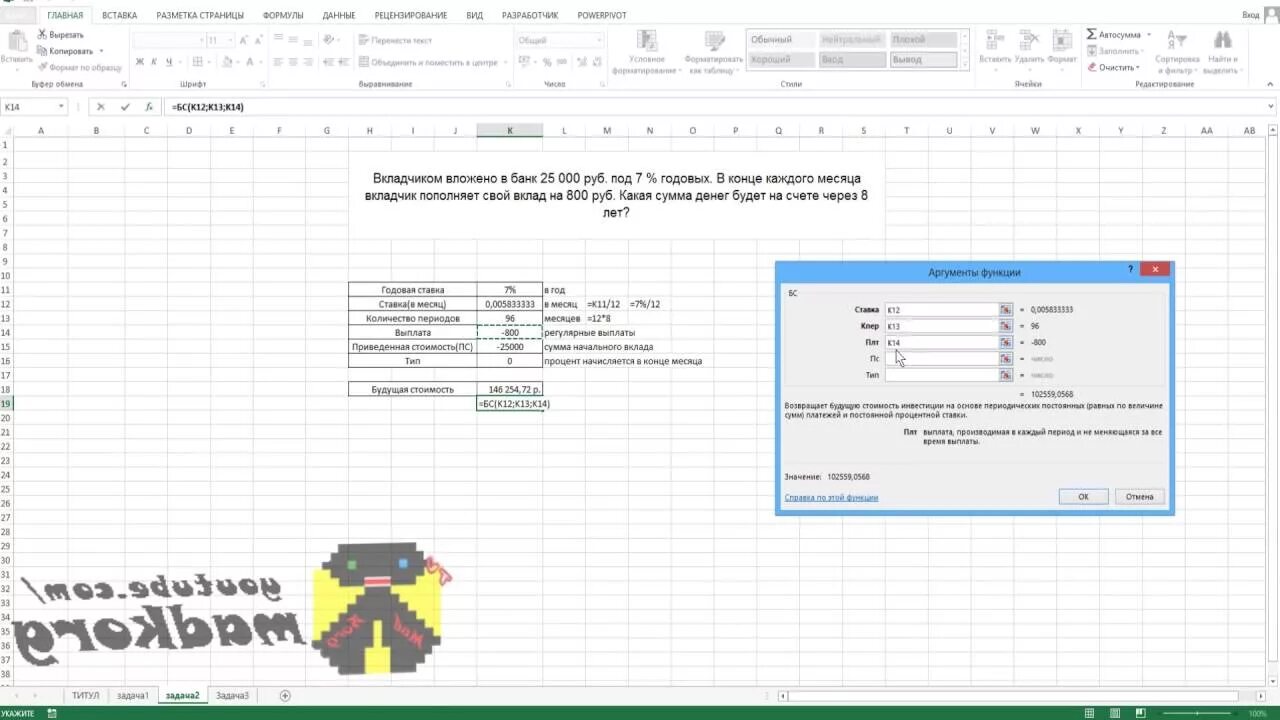Toggle underline (Ч) formatting
Image resolution: width=1280 pixels, height=720 pixels.
pyautogui.click(x=168, y=62)
